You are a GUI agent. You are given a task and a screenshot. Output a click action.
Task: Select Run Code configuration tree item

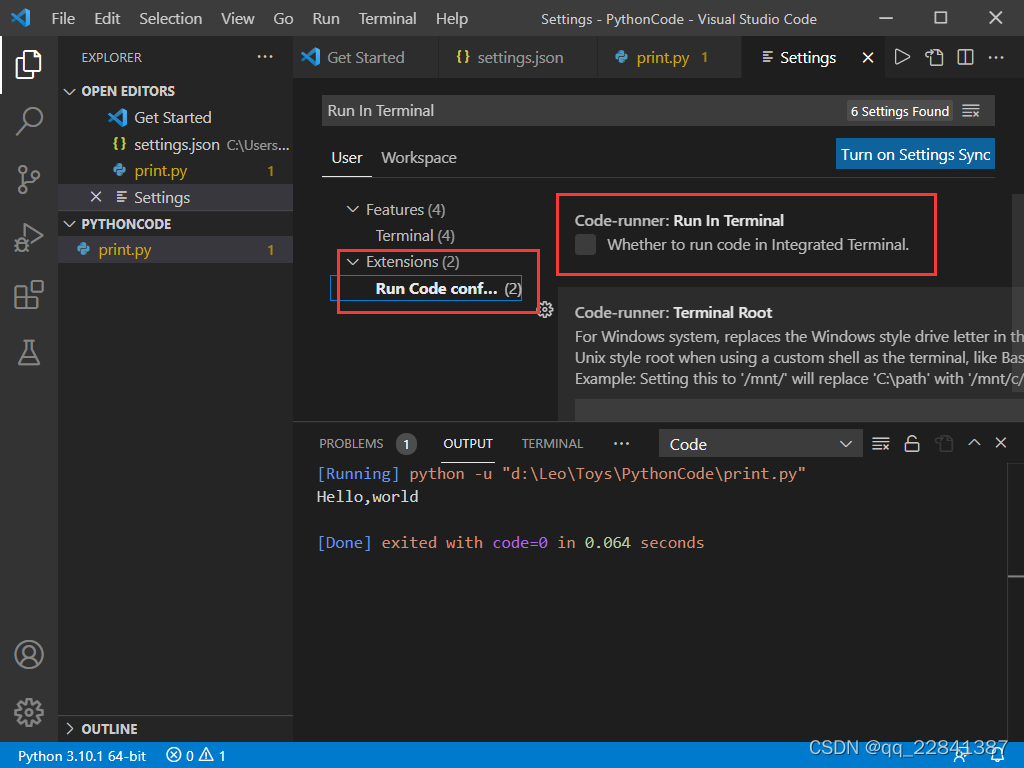(x=426, y=289)
